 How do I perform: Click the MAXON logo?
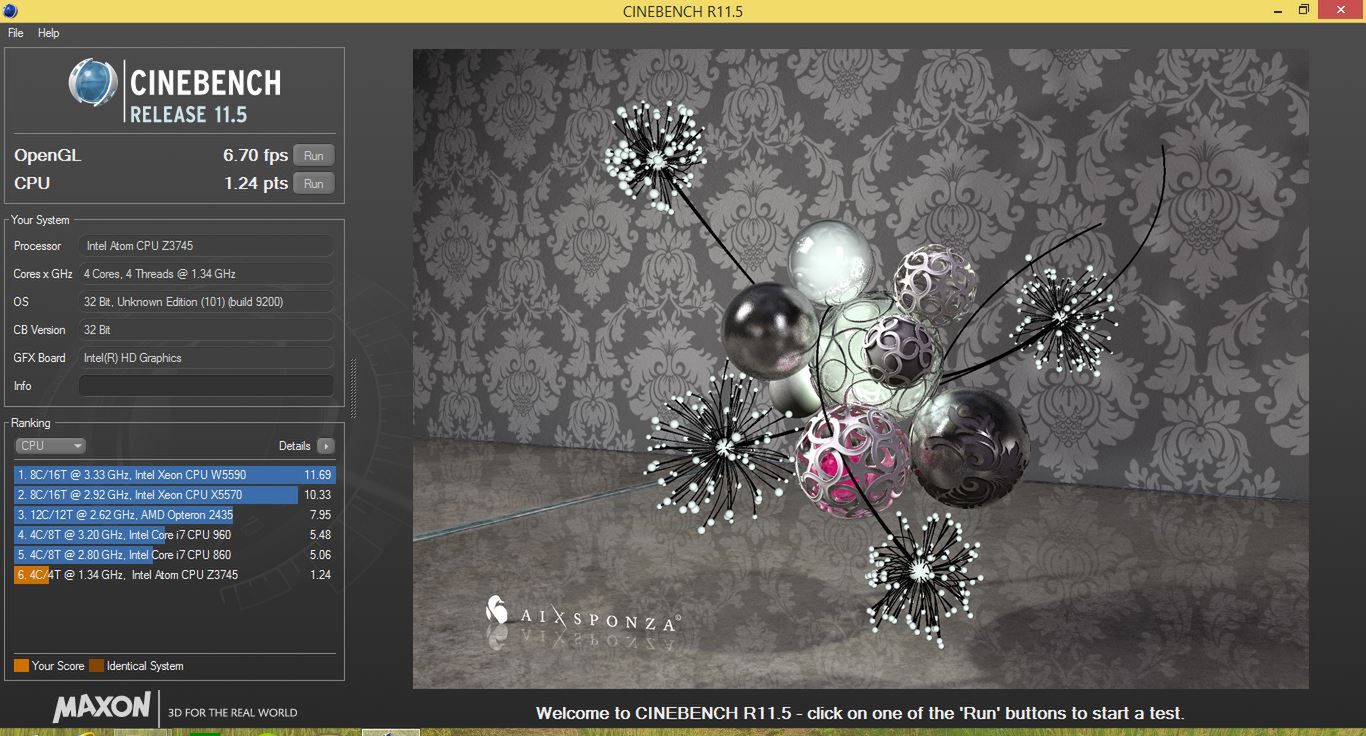click(102, 708)
